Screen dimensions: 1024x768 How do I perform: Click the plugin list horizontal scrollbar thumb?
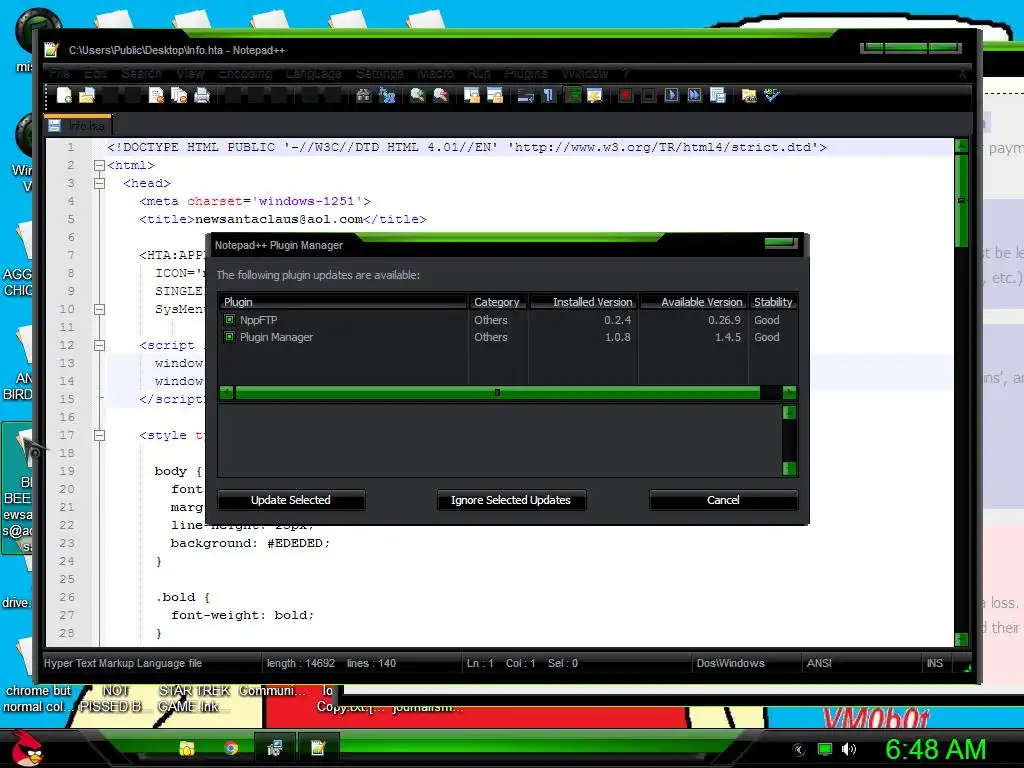(x=497, y=392)
